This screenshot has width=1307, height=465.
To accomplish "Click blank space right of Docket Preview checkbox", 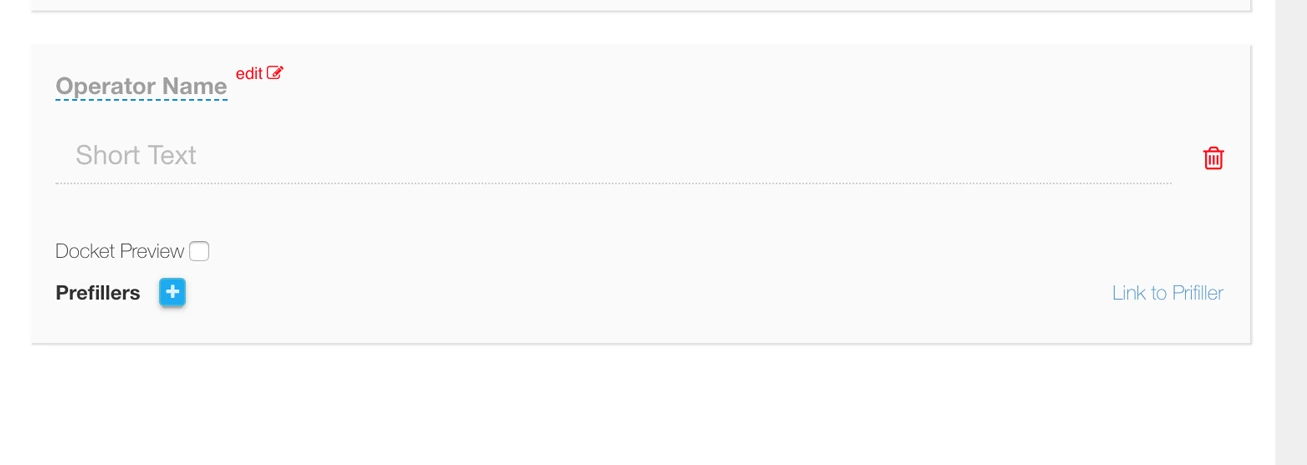I will (600, 251).
